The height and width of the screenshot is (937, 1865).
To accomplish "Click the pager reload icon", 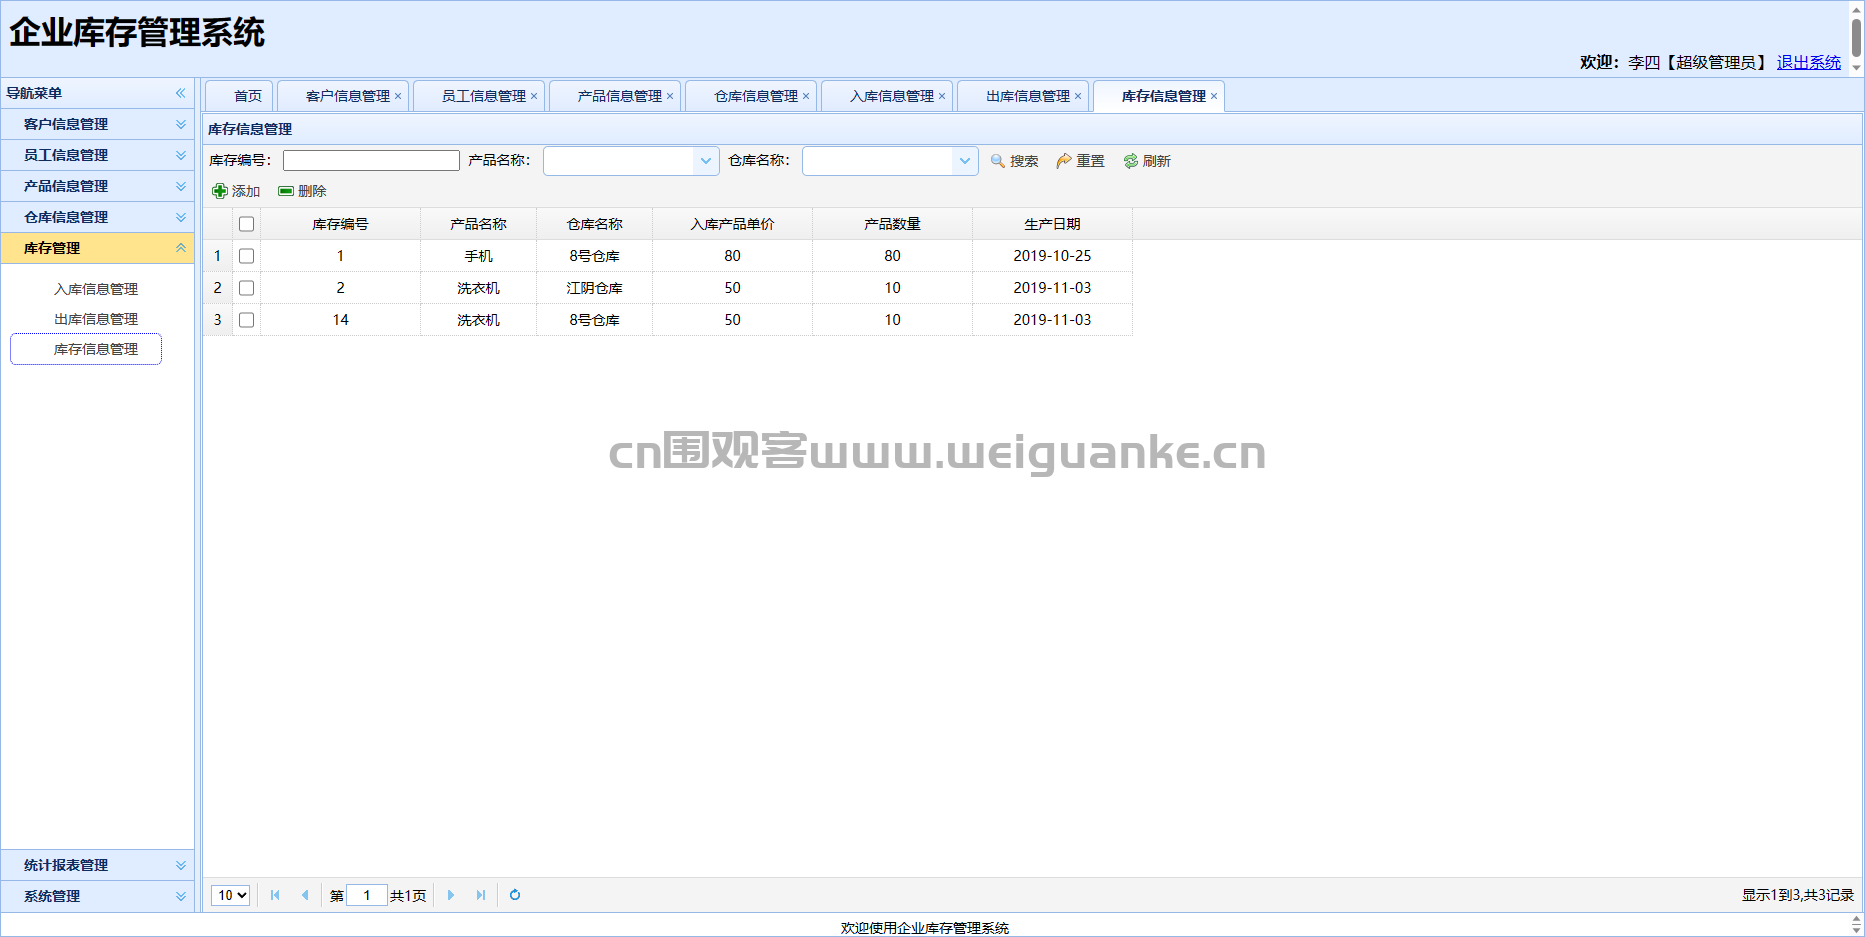I will [x=515, y=895].
